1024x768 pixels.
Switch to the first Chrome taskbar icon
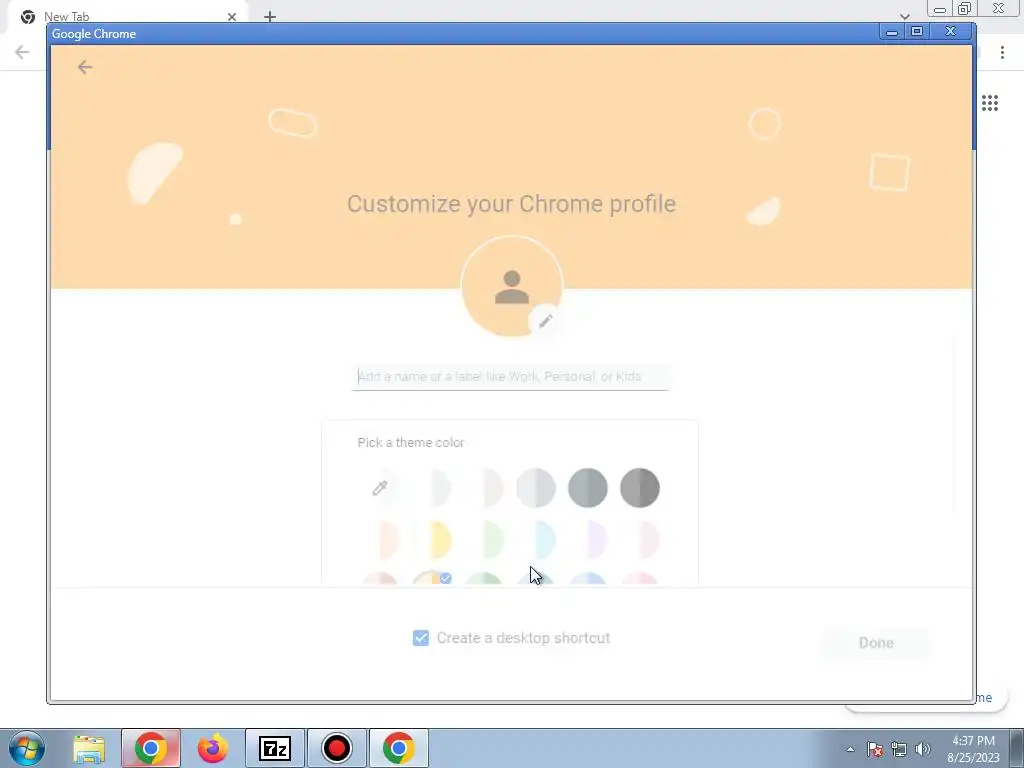(x=151, y=748)
